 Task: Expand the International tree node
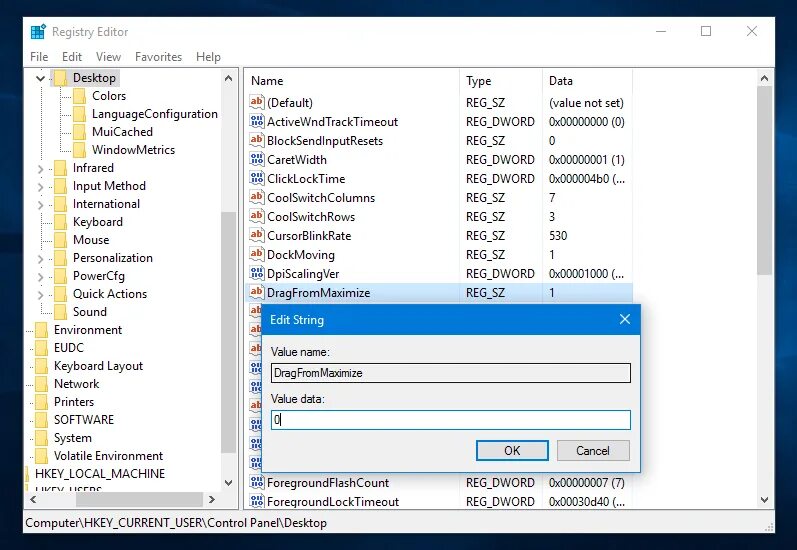pyautogui.click(x=41, y=205)
